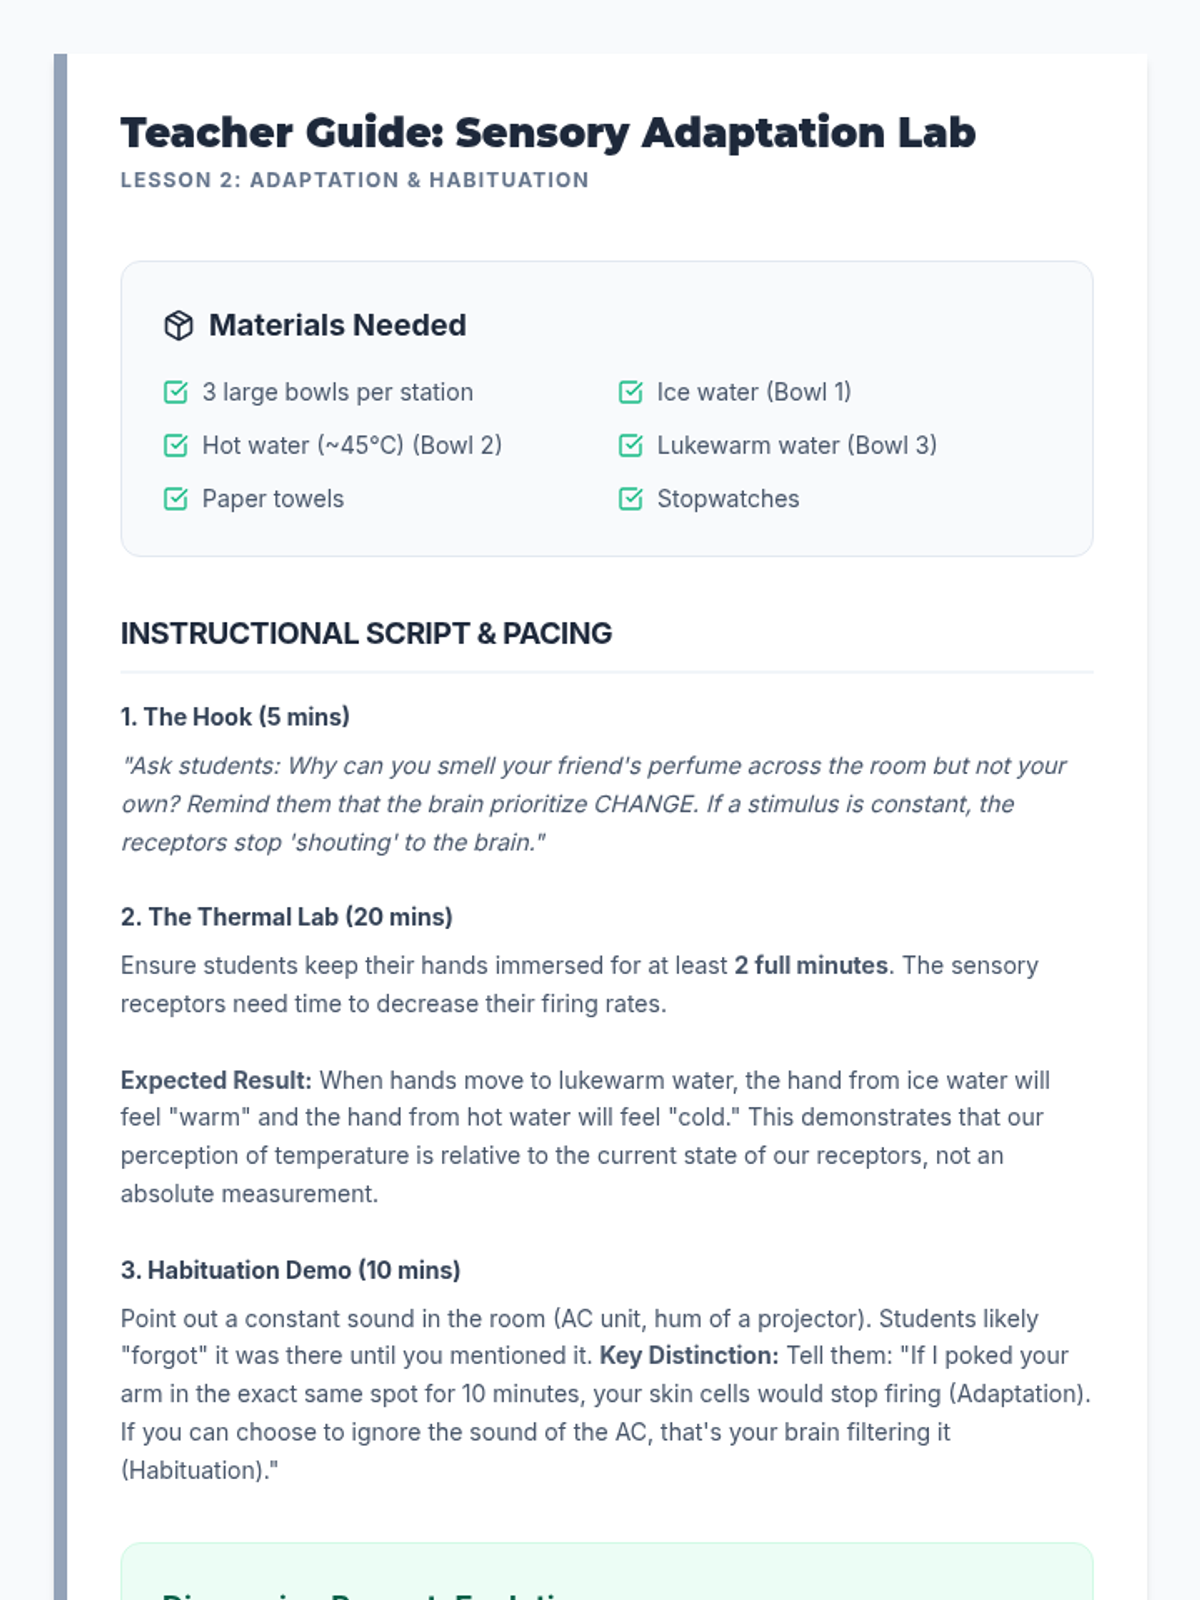Screen dimensions: 1200x1600
Task: Click the '3. Habituation Demo (10 mins)' heading
Action: [x=291, y=1270]
